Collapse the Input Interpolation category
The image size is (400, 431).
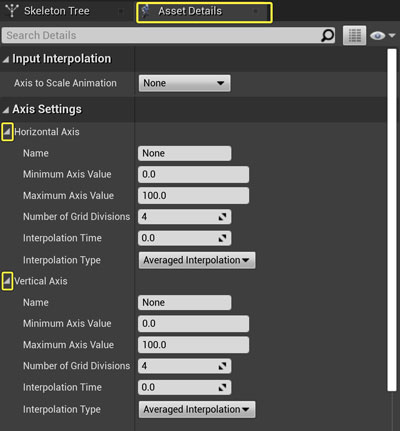[x=6, y=59]
